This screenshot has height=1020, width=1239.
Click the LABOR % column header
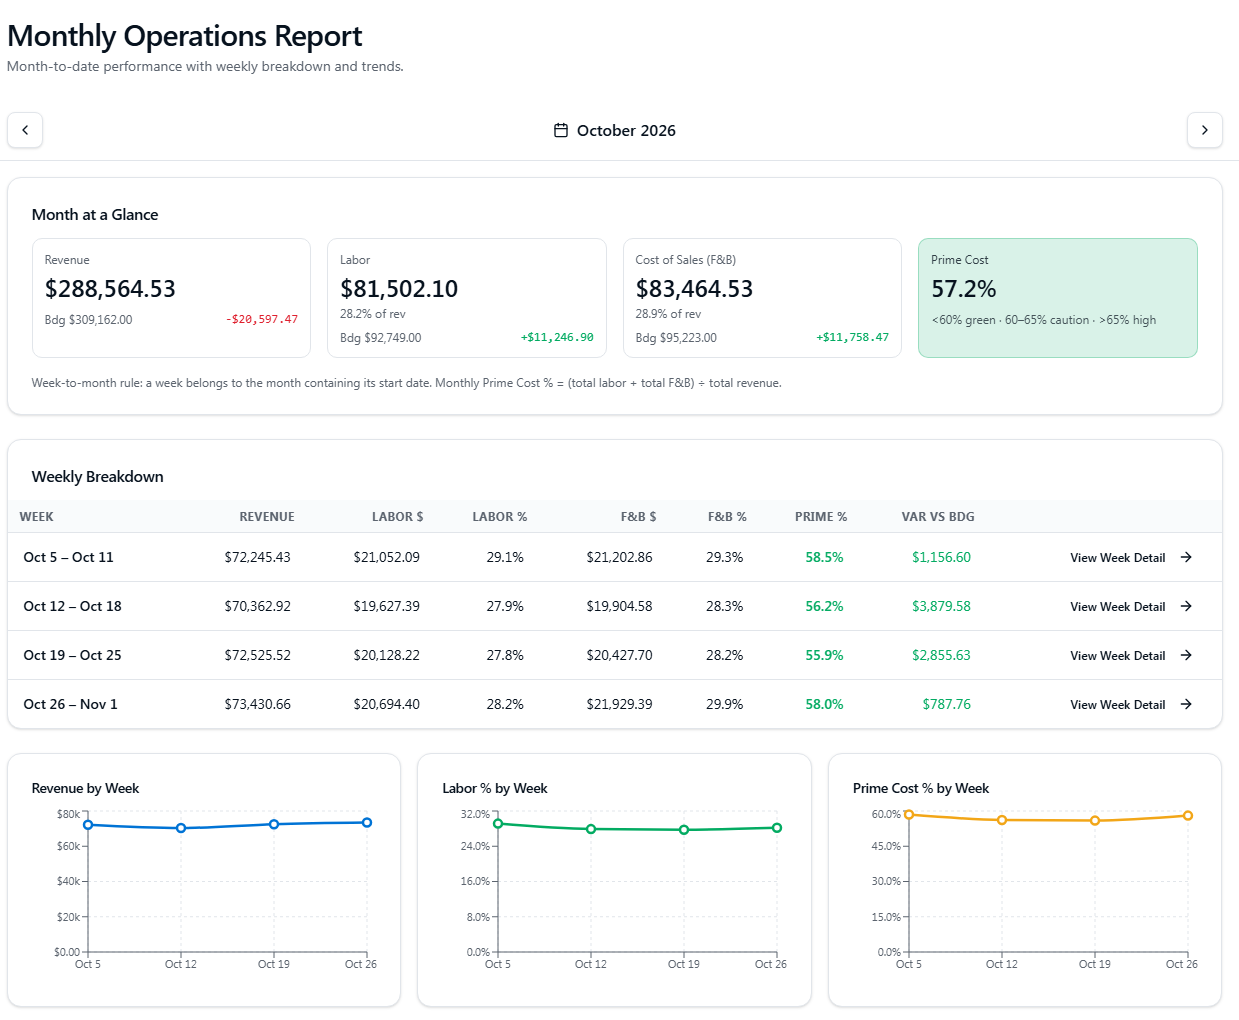click(500, 517)
